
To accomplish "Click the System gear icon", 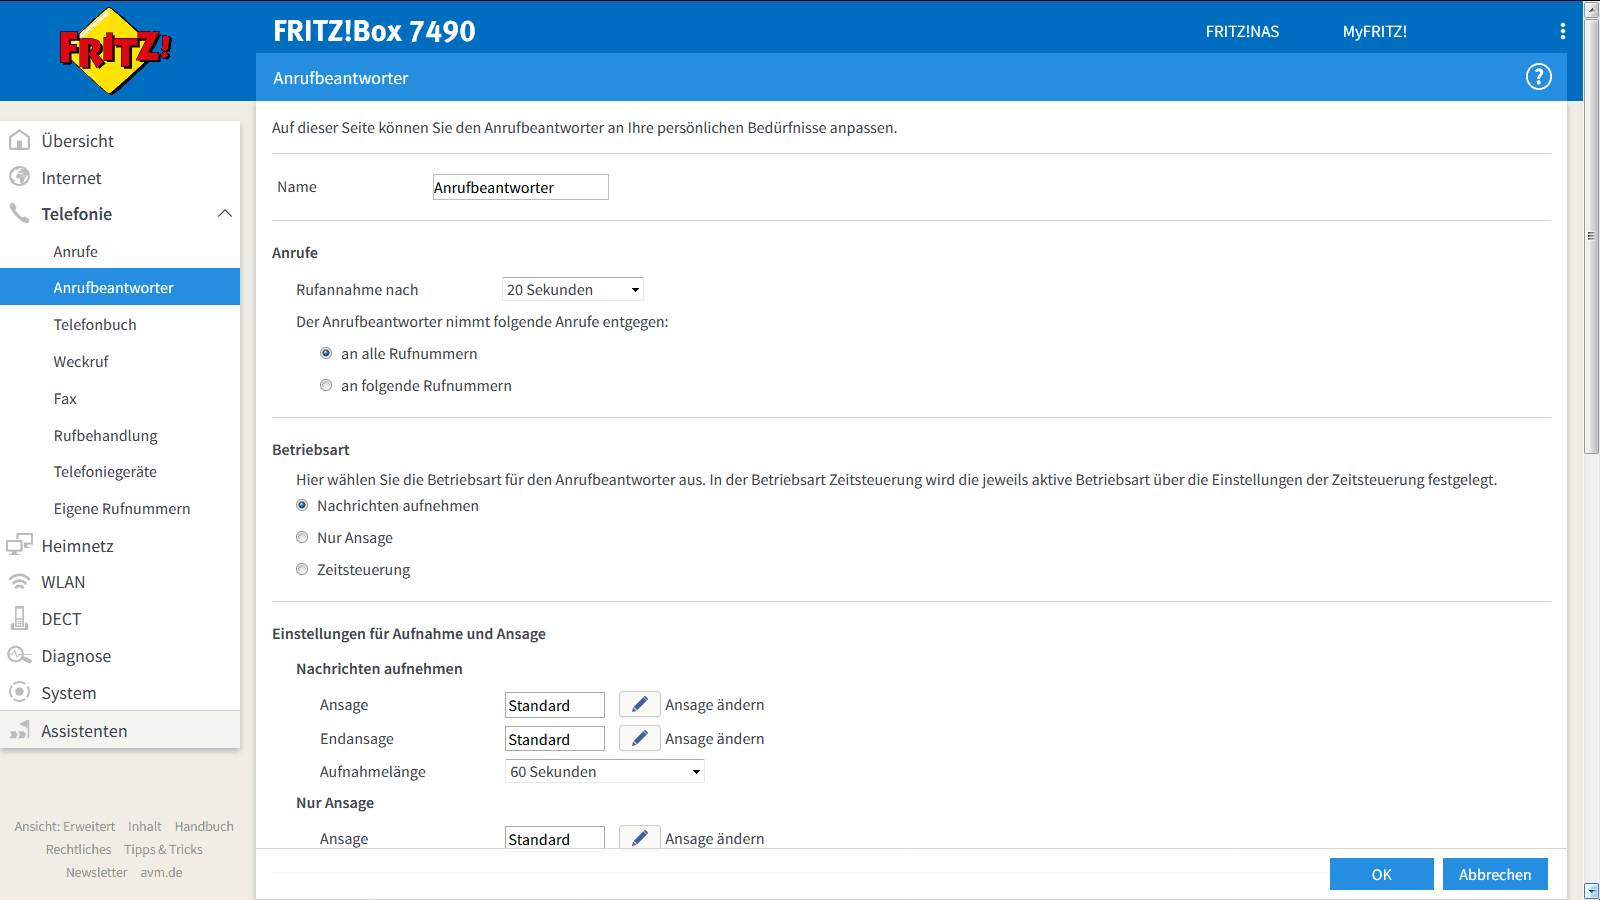I will [19, 692].
